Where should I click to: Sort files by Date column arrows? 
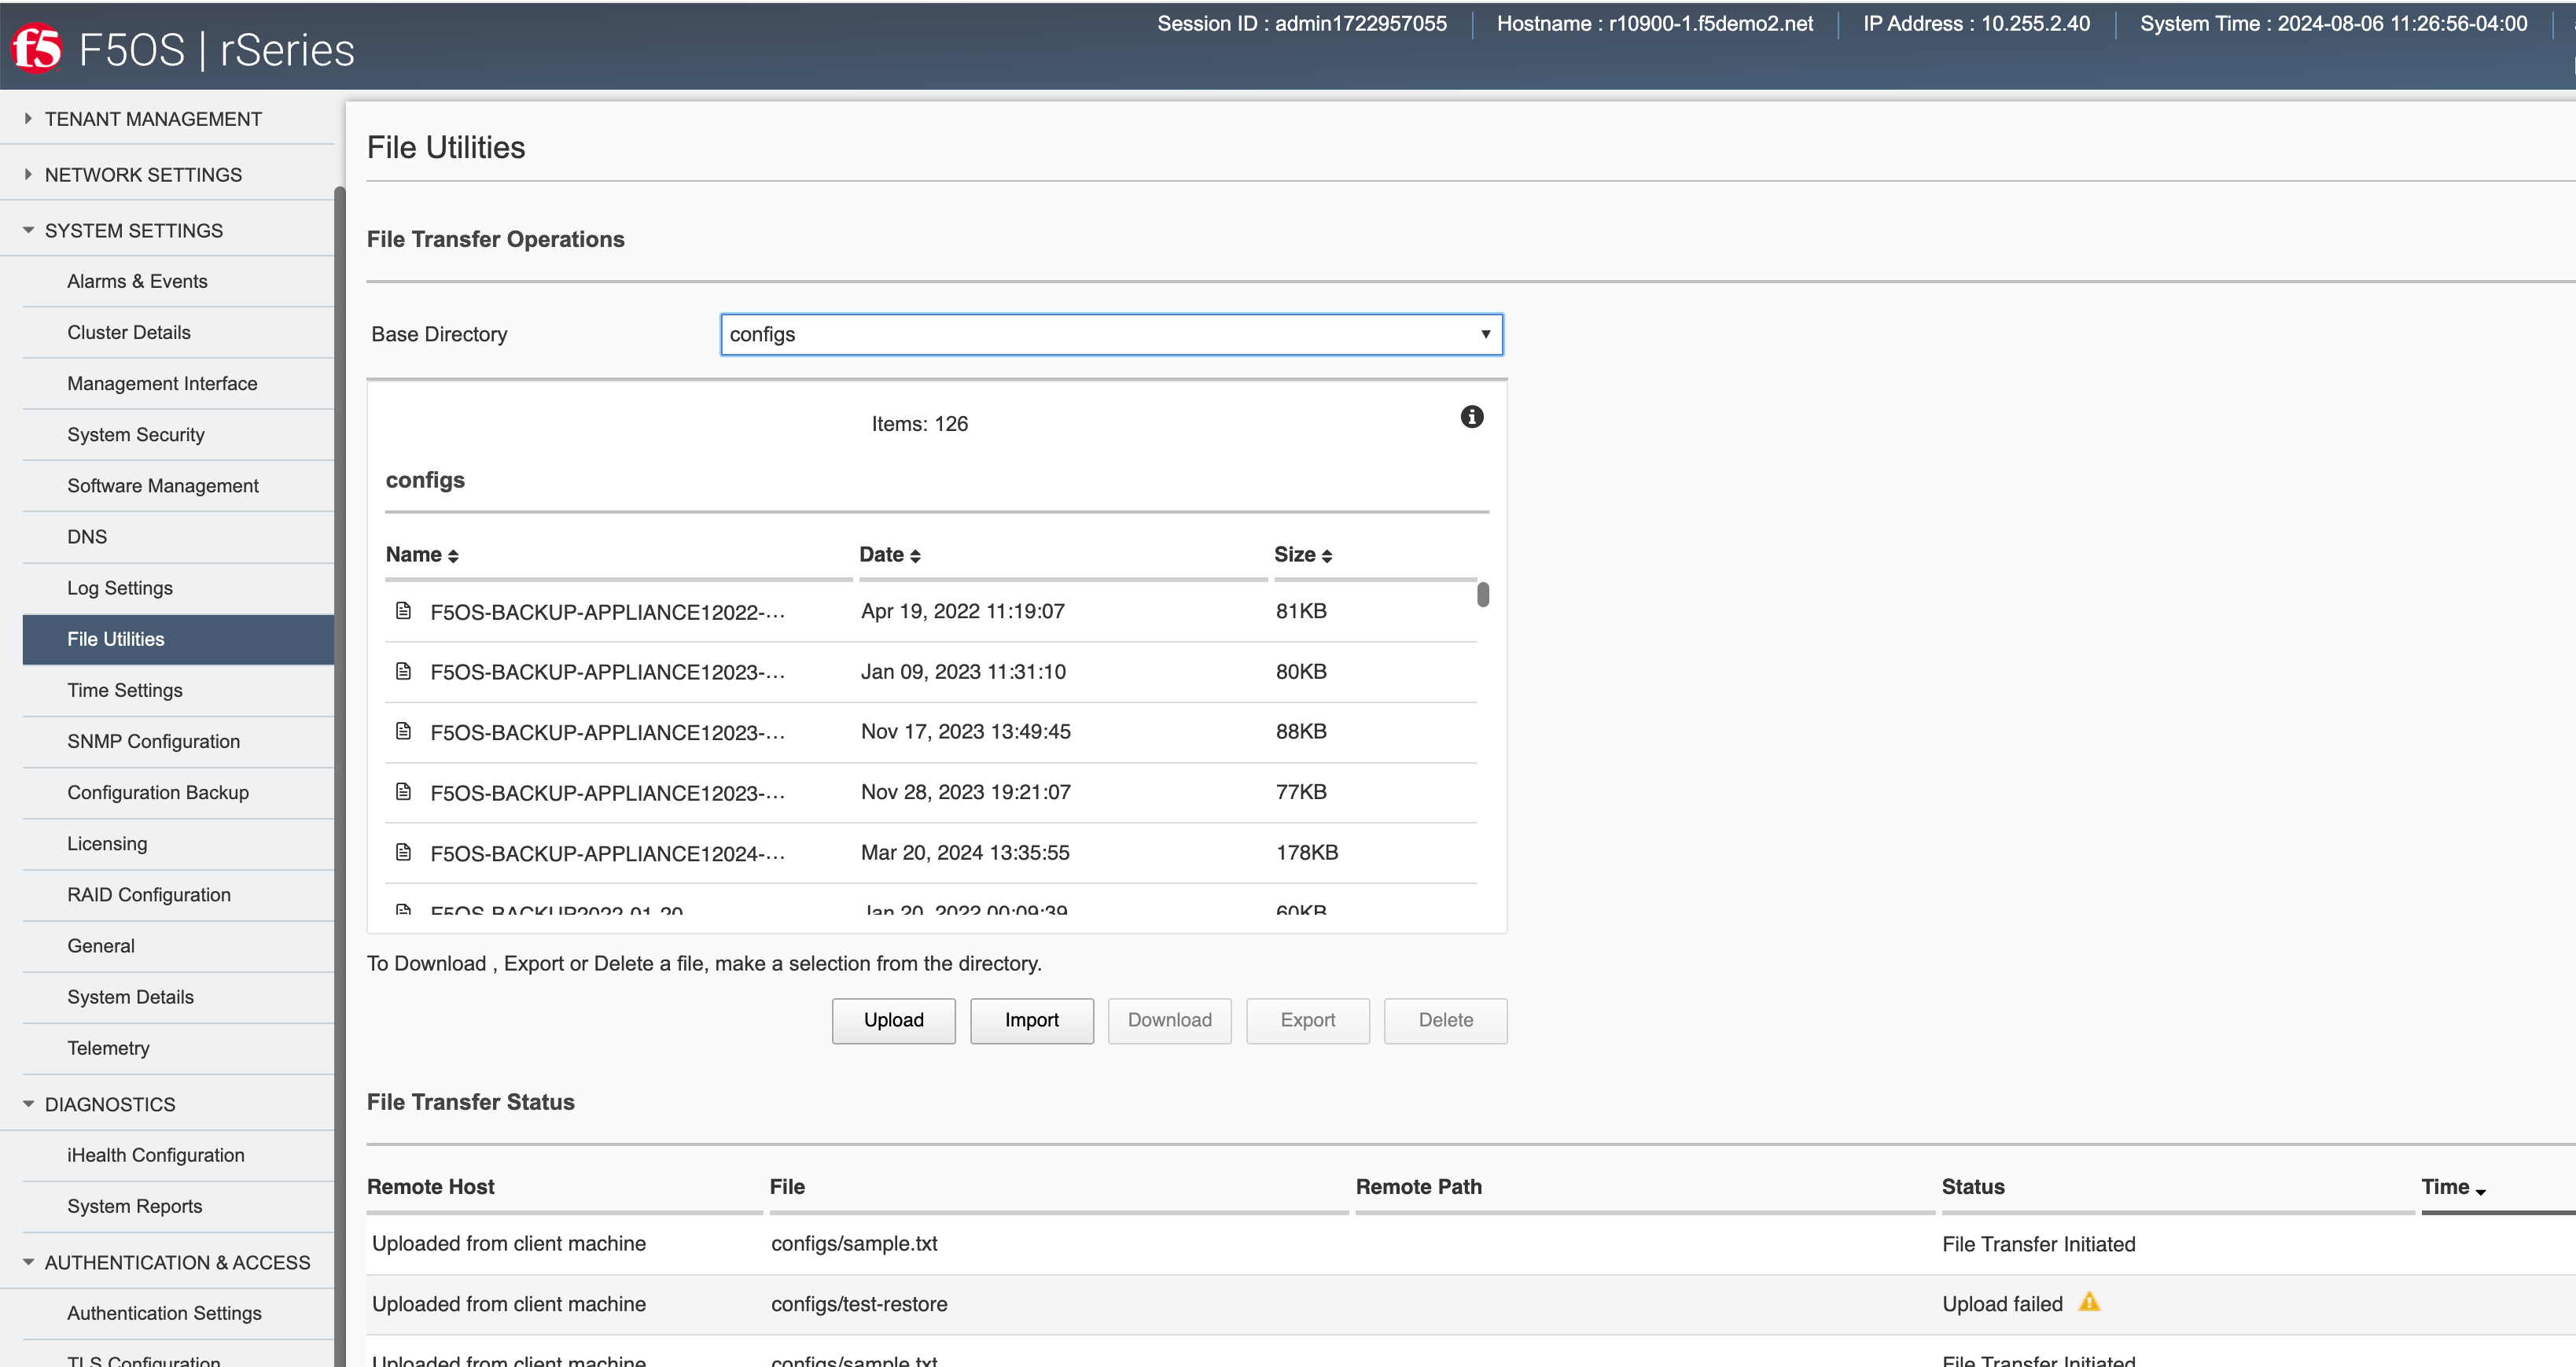[915, 556]
